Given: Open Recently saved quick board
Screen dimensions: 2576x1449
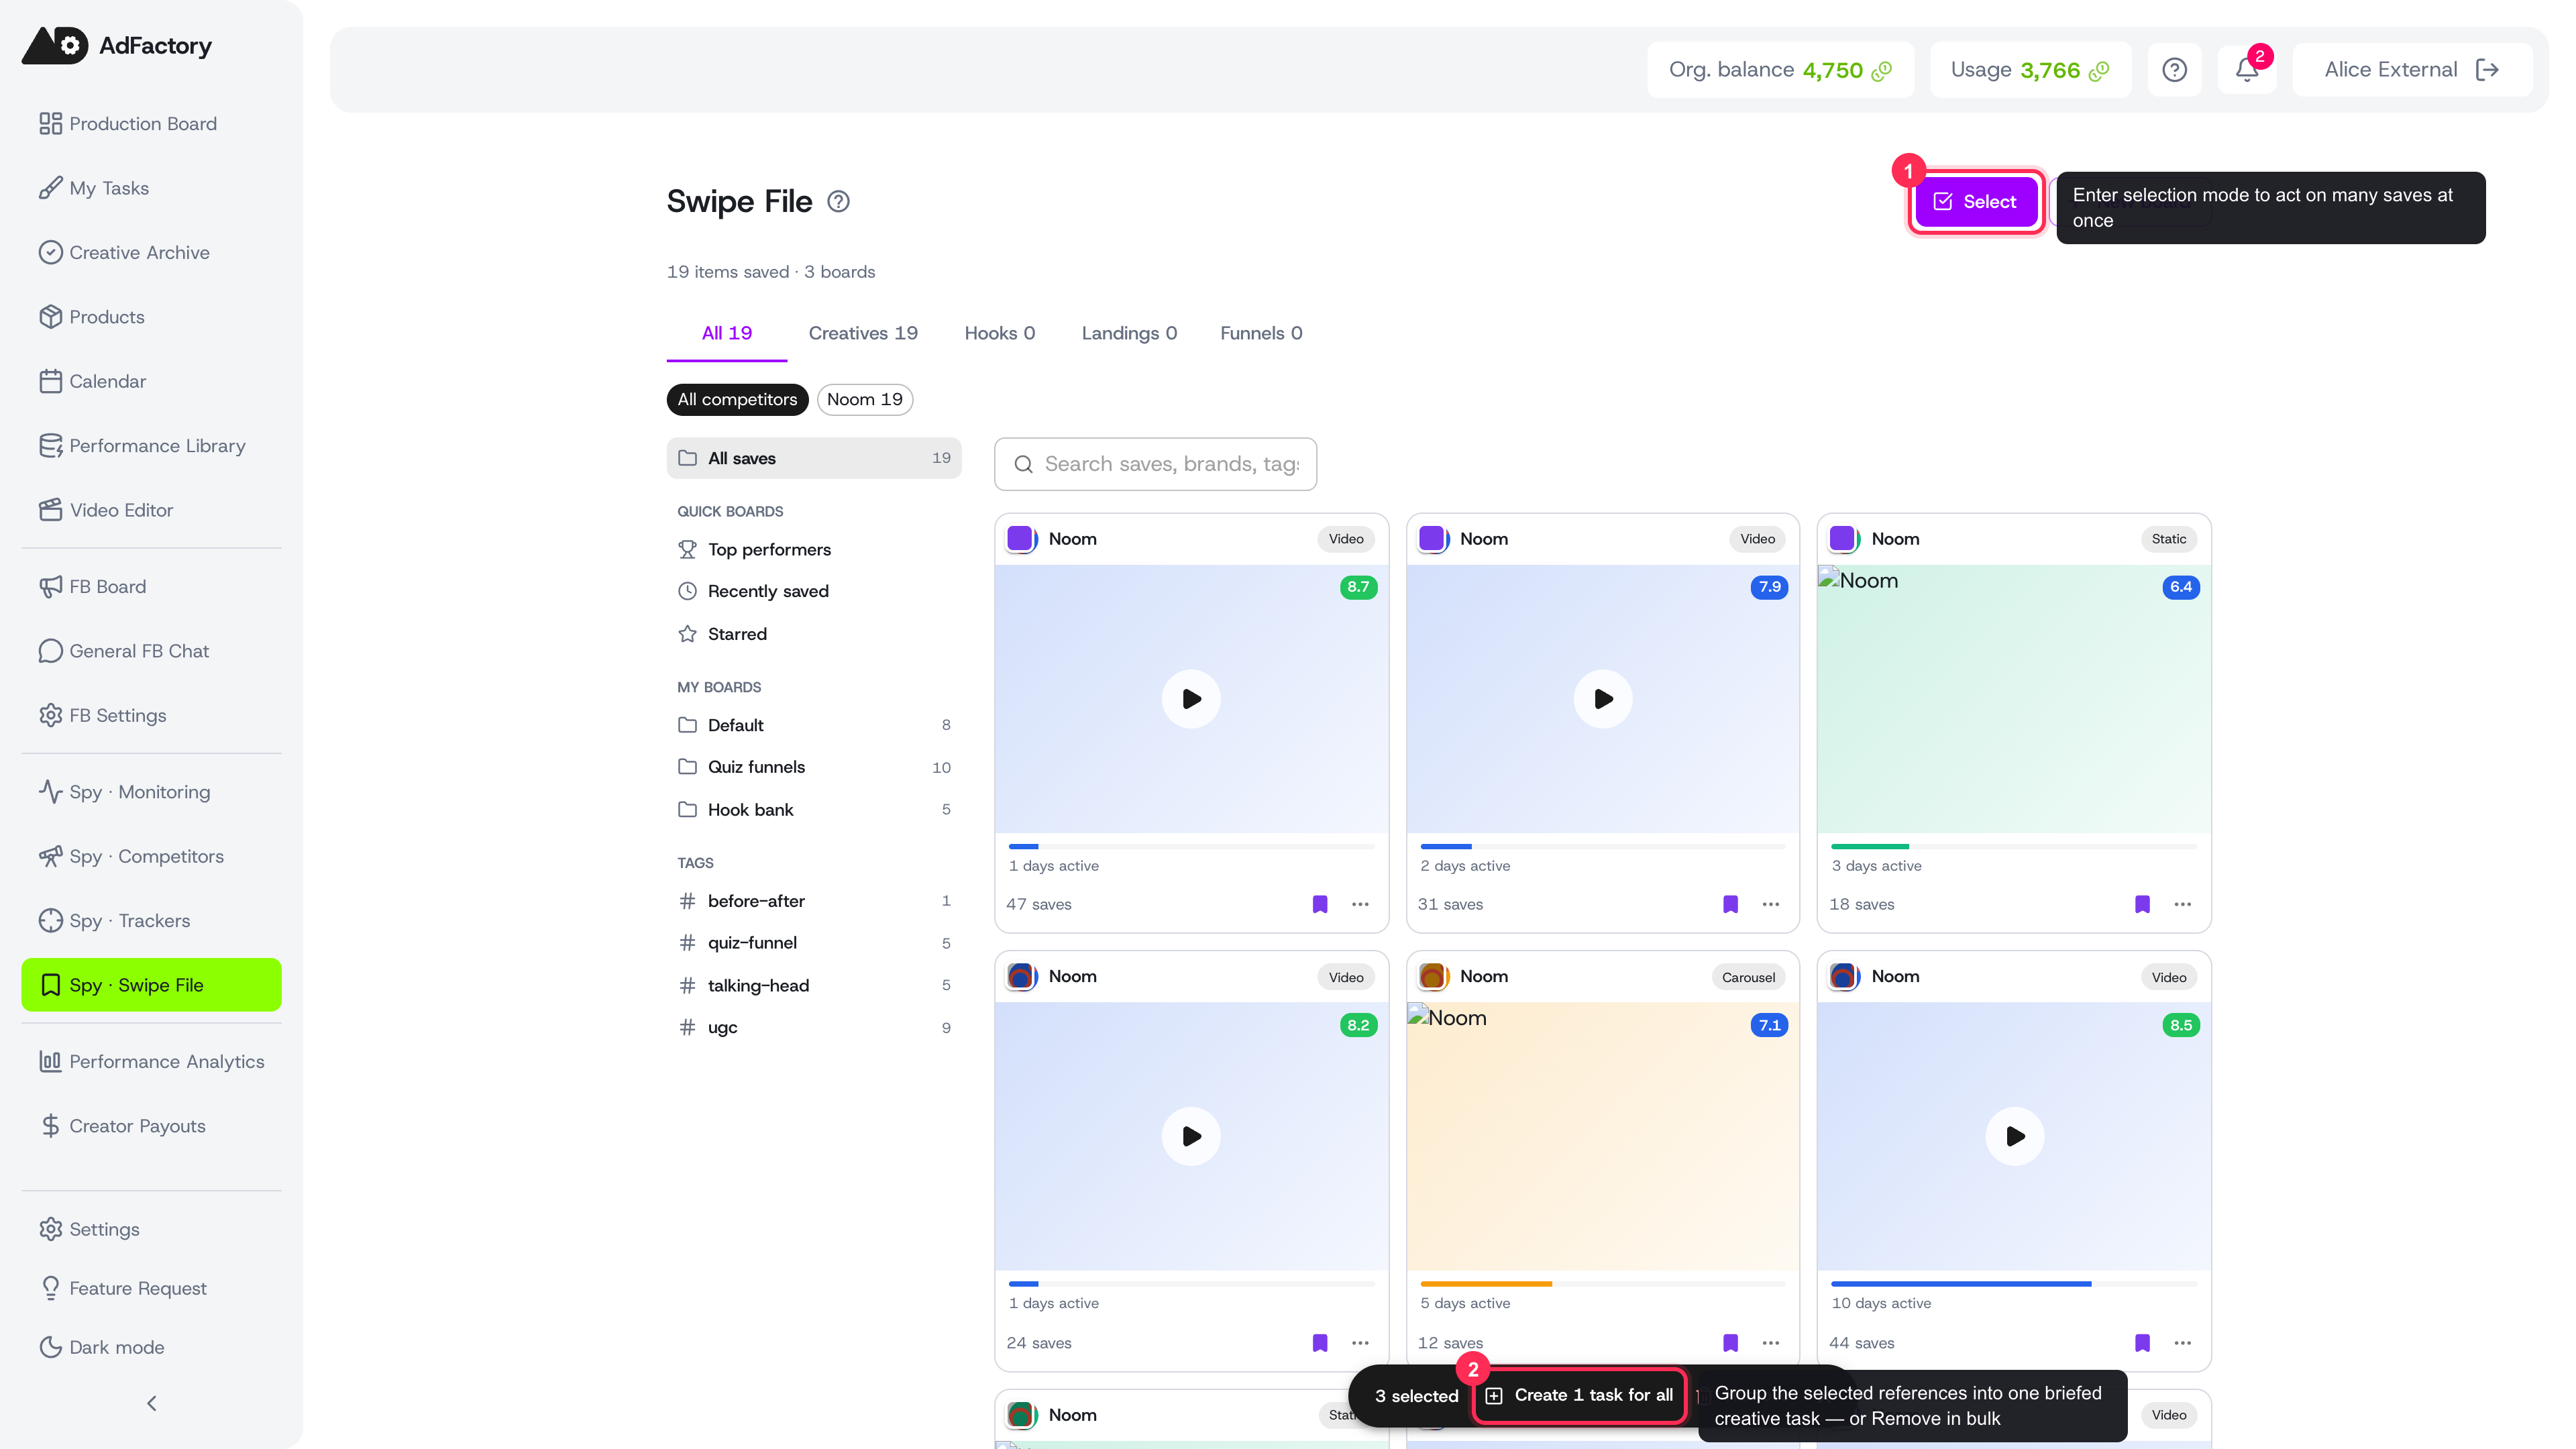Looking at the screenshot, I should coord(814,591).
